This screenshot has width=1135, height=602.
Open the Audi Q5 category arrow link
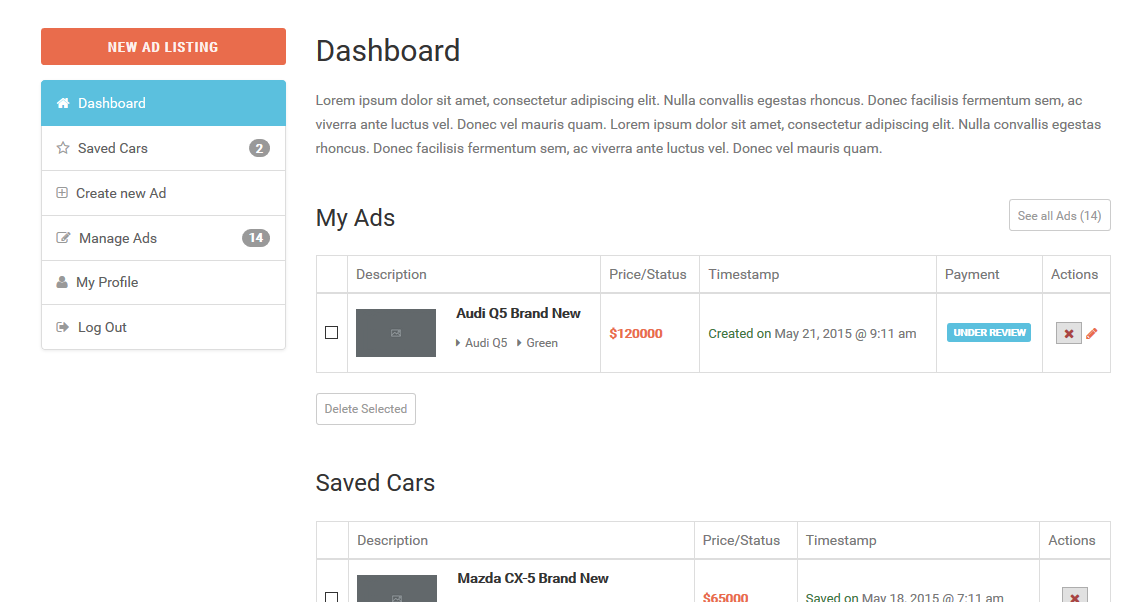tap(481, 343)
